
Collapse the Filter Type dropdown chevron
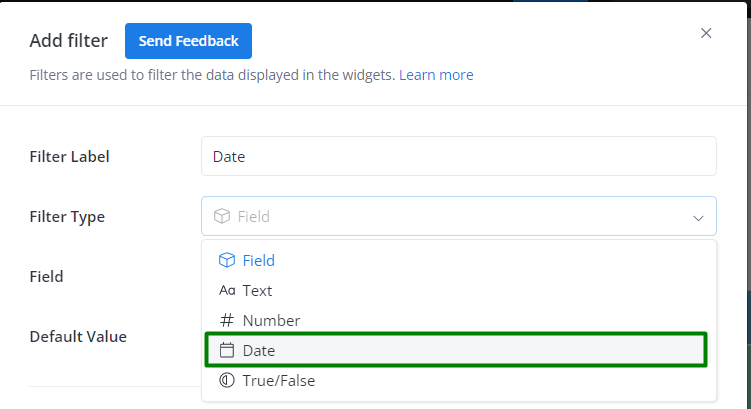tap(698, 218)
